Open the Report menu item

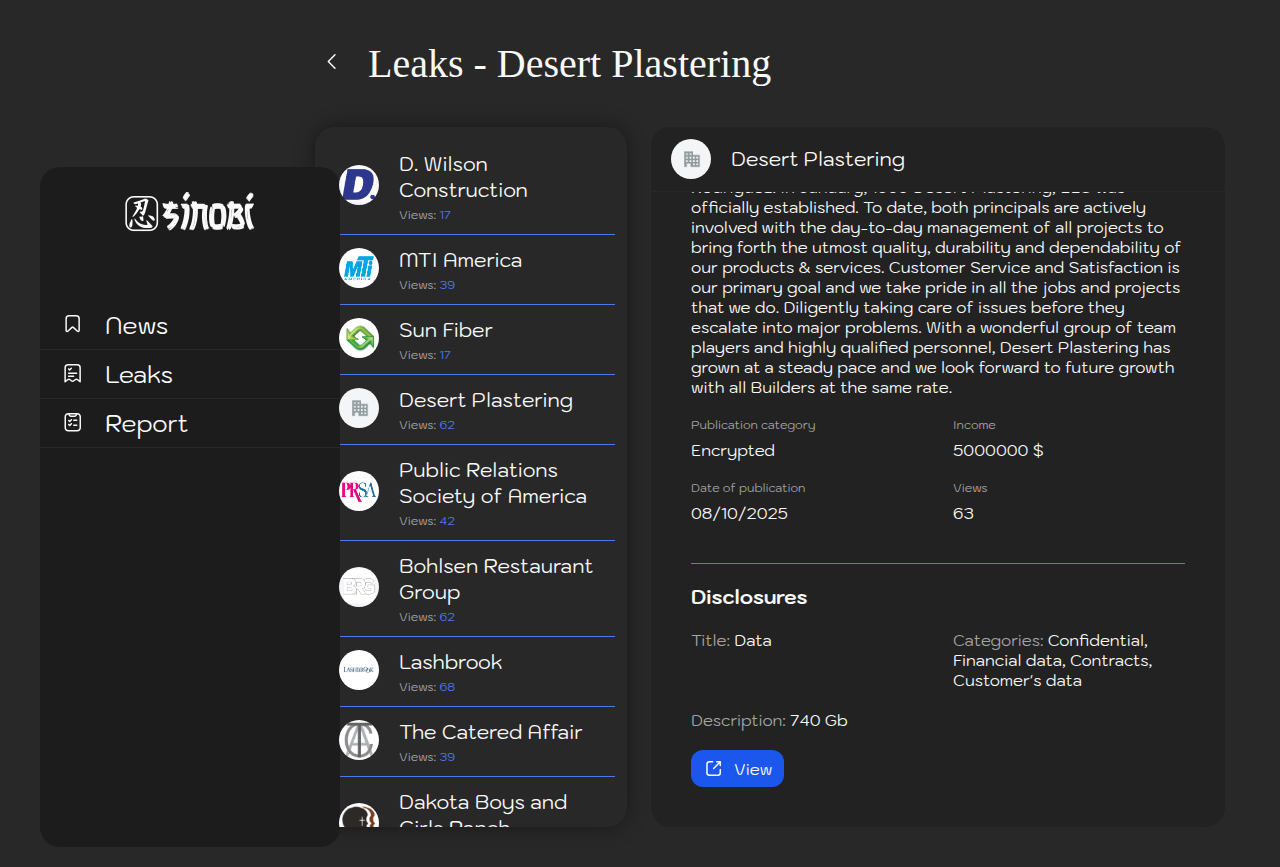click(146, 424)
